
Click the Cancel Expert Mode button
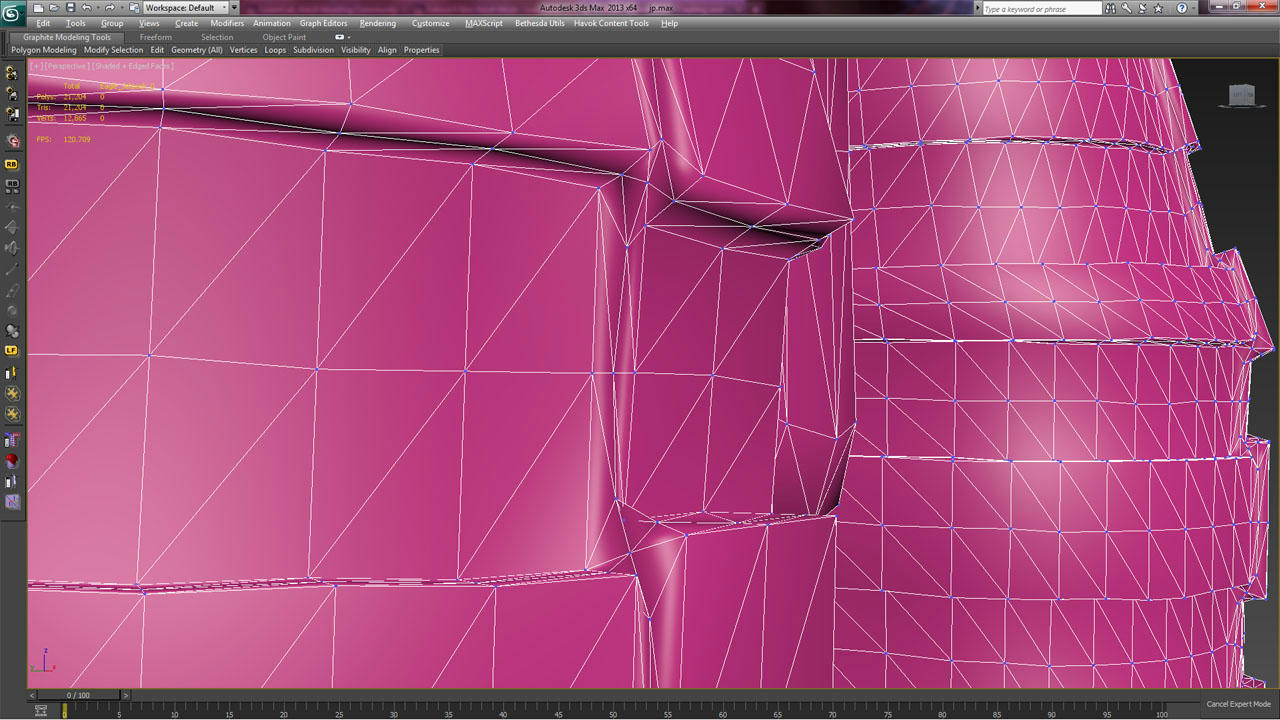[x=1238, y=704]
